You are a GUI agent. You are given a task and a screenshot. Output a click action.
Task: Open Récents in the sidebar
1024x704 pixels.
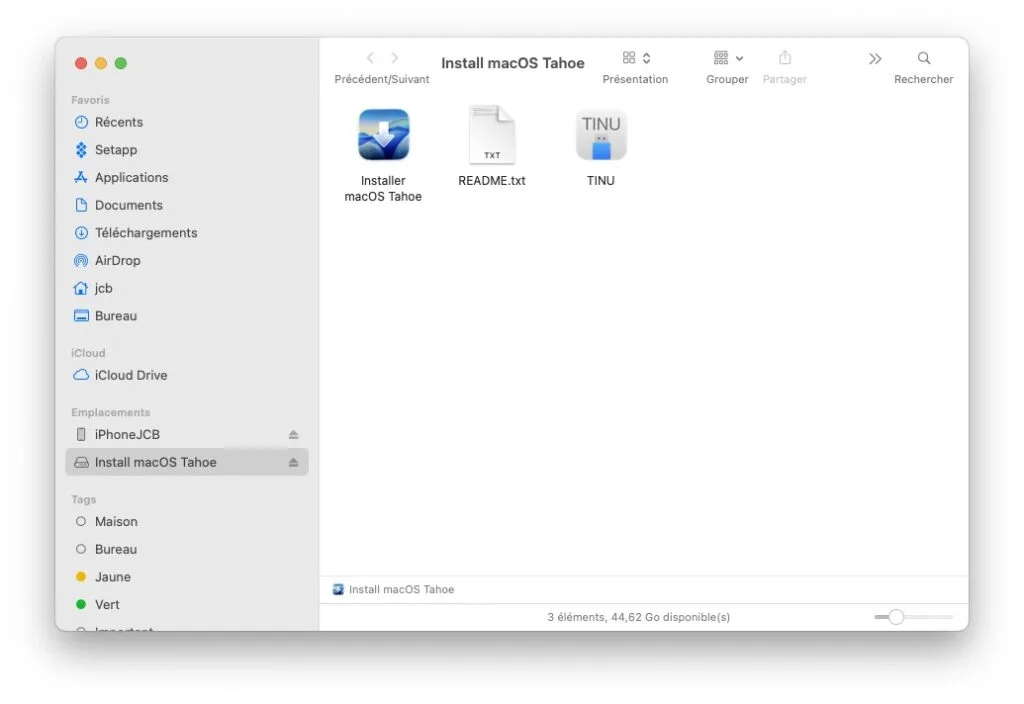[186, 122]
